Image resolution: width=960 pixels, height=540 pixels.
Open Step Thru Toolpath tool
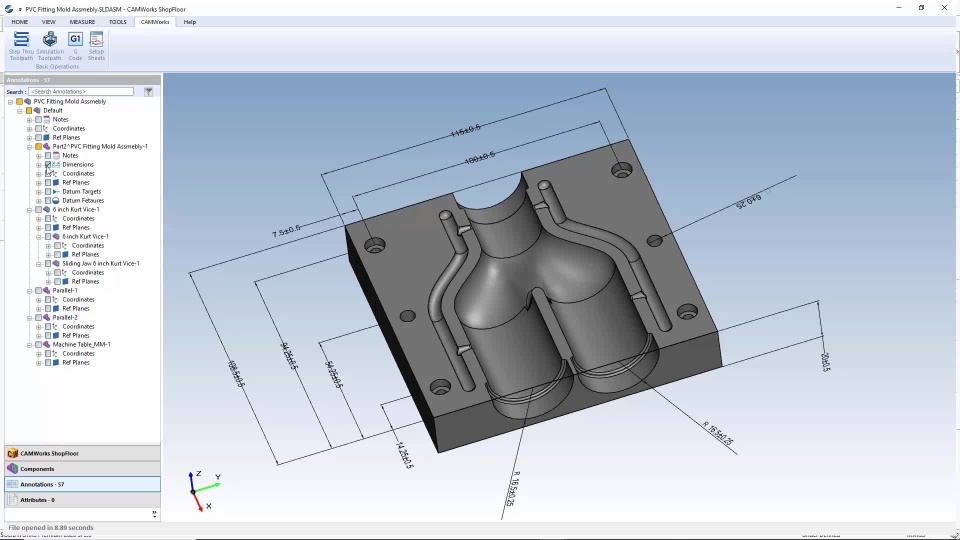[21, 46]
